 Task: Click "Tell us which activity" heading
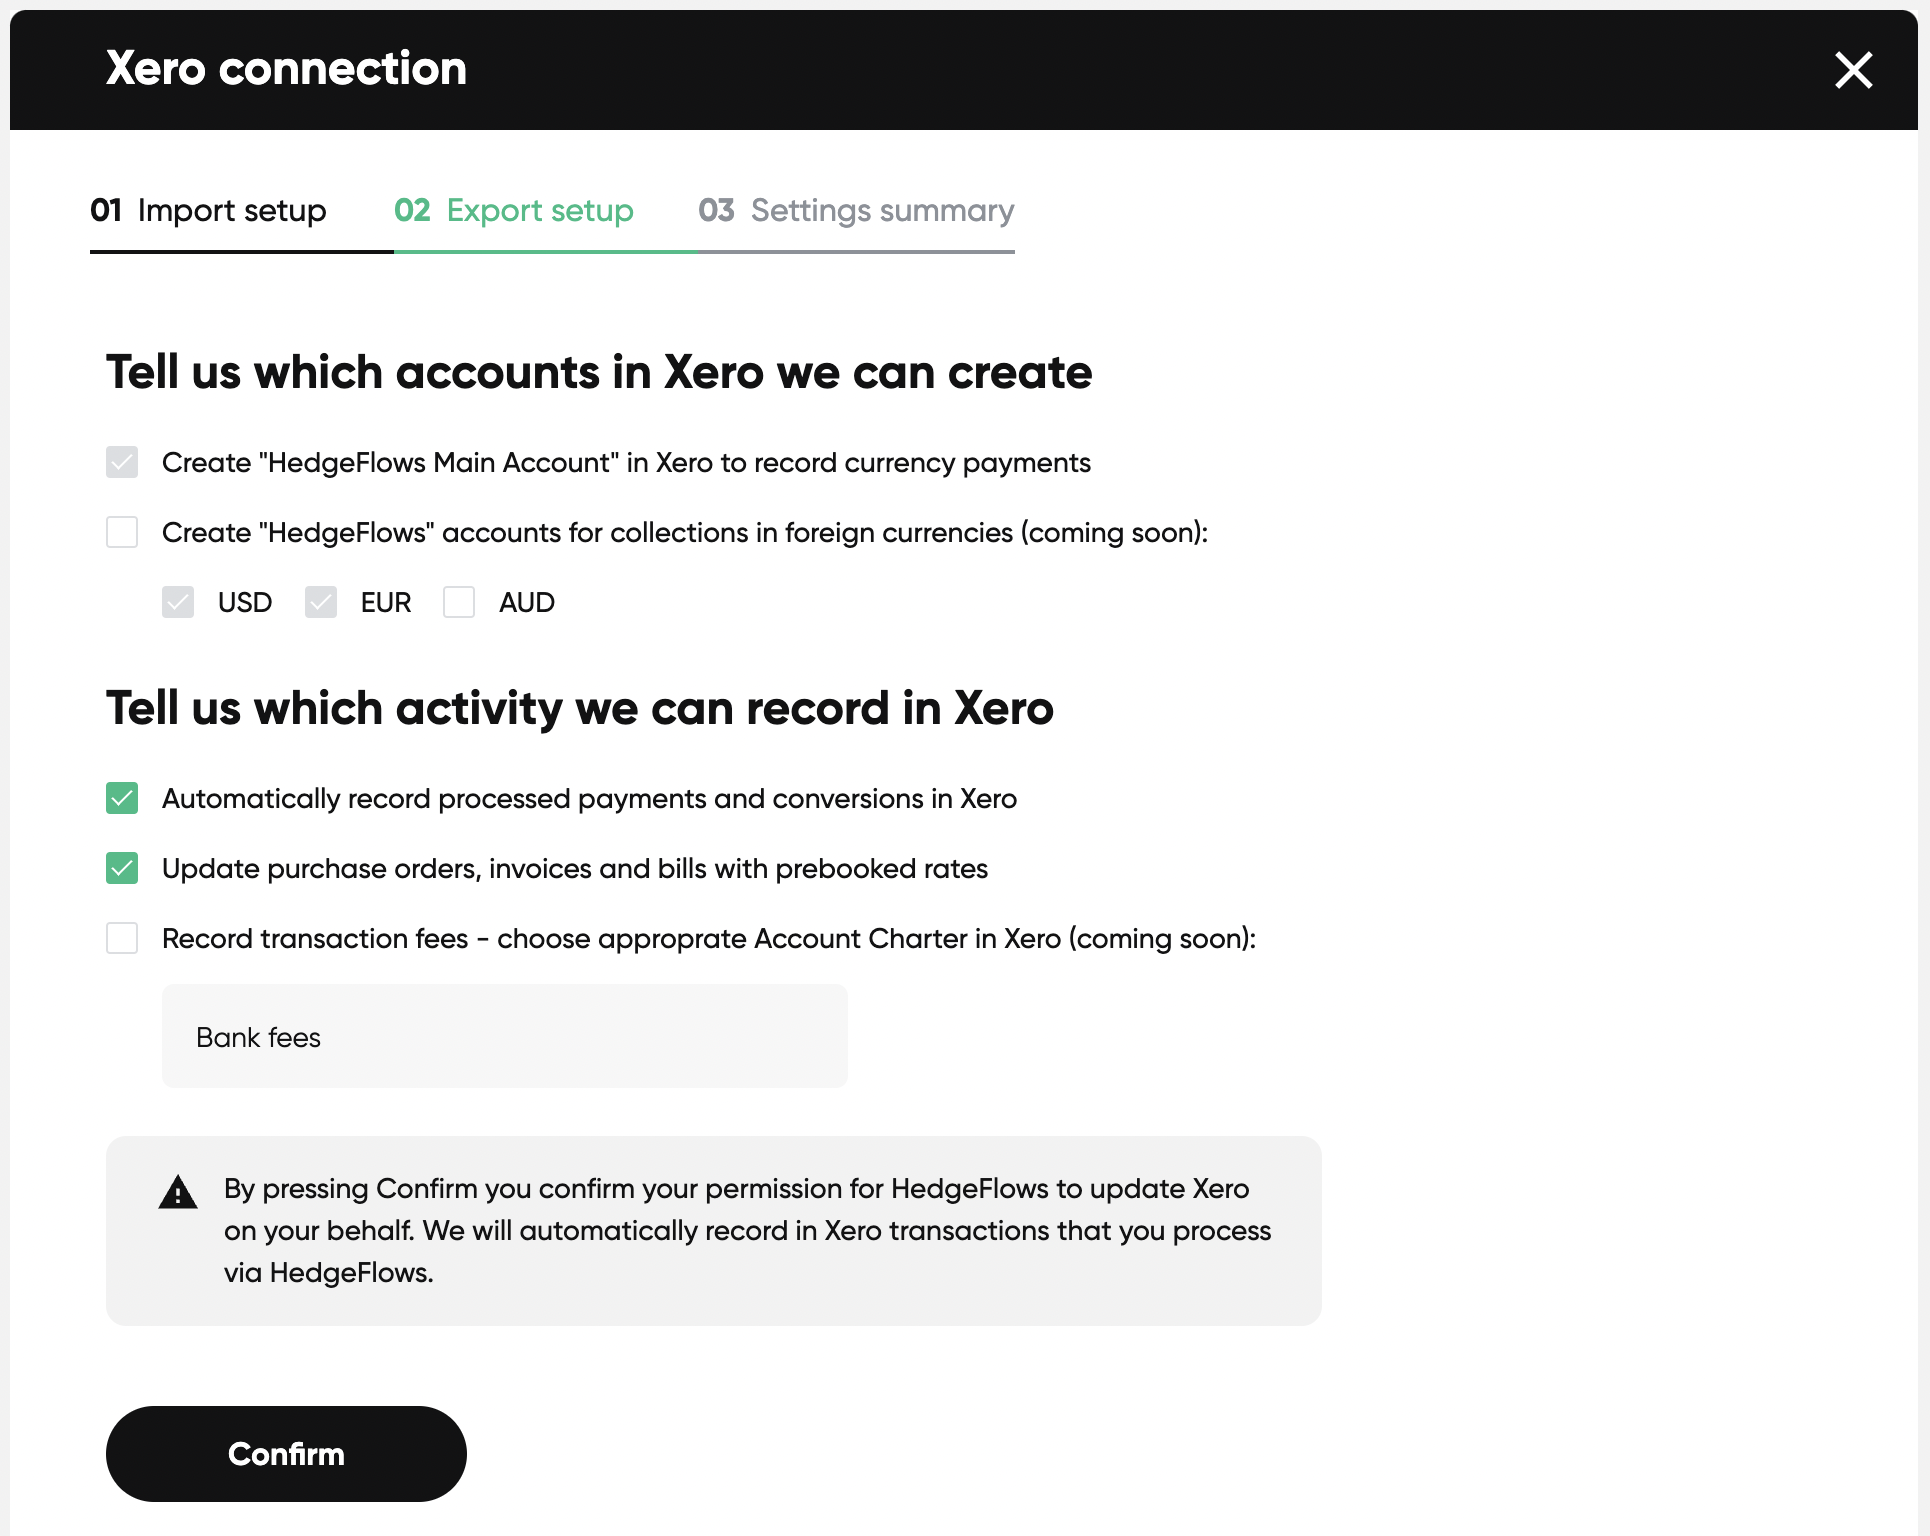pos(579,708)
